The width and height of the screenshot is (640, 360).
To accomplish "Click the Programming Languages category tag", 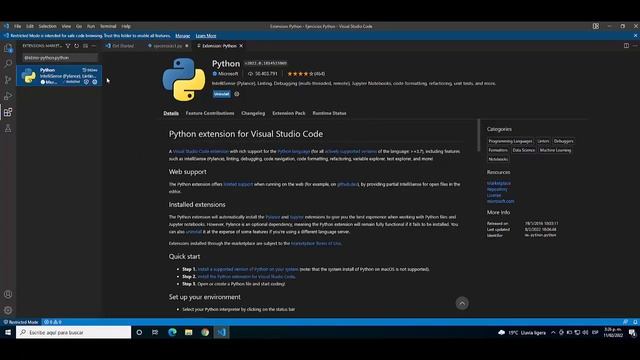I will (x=510, y=141).
